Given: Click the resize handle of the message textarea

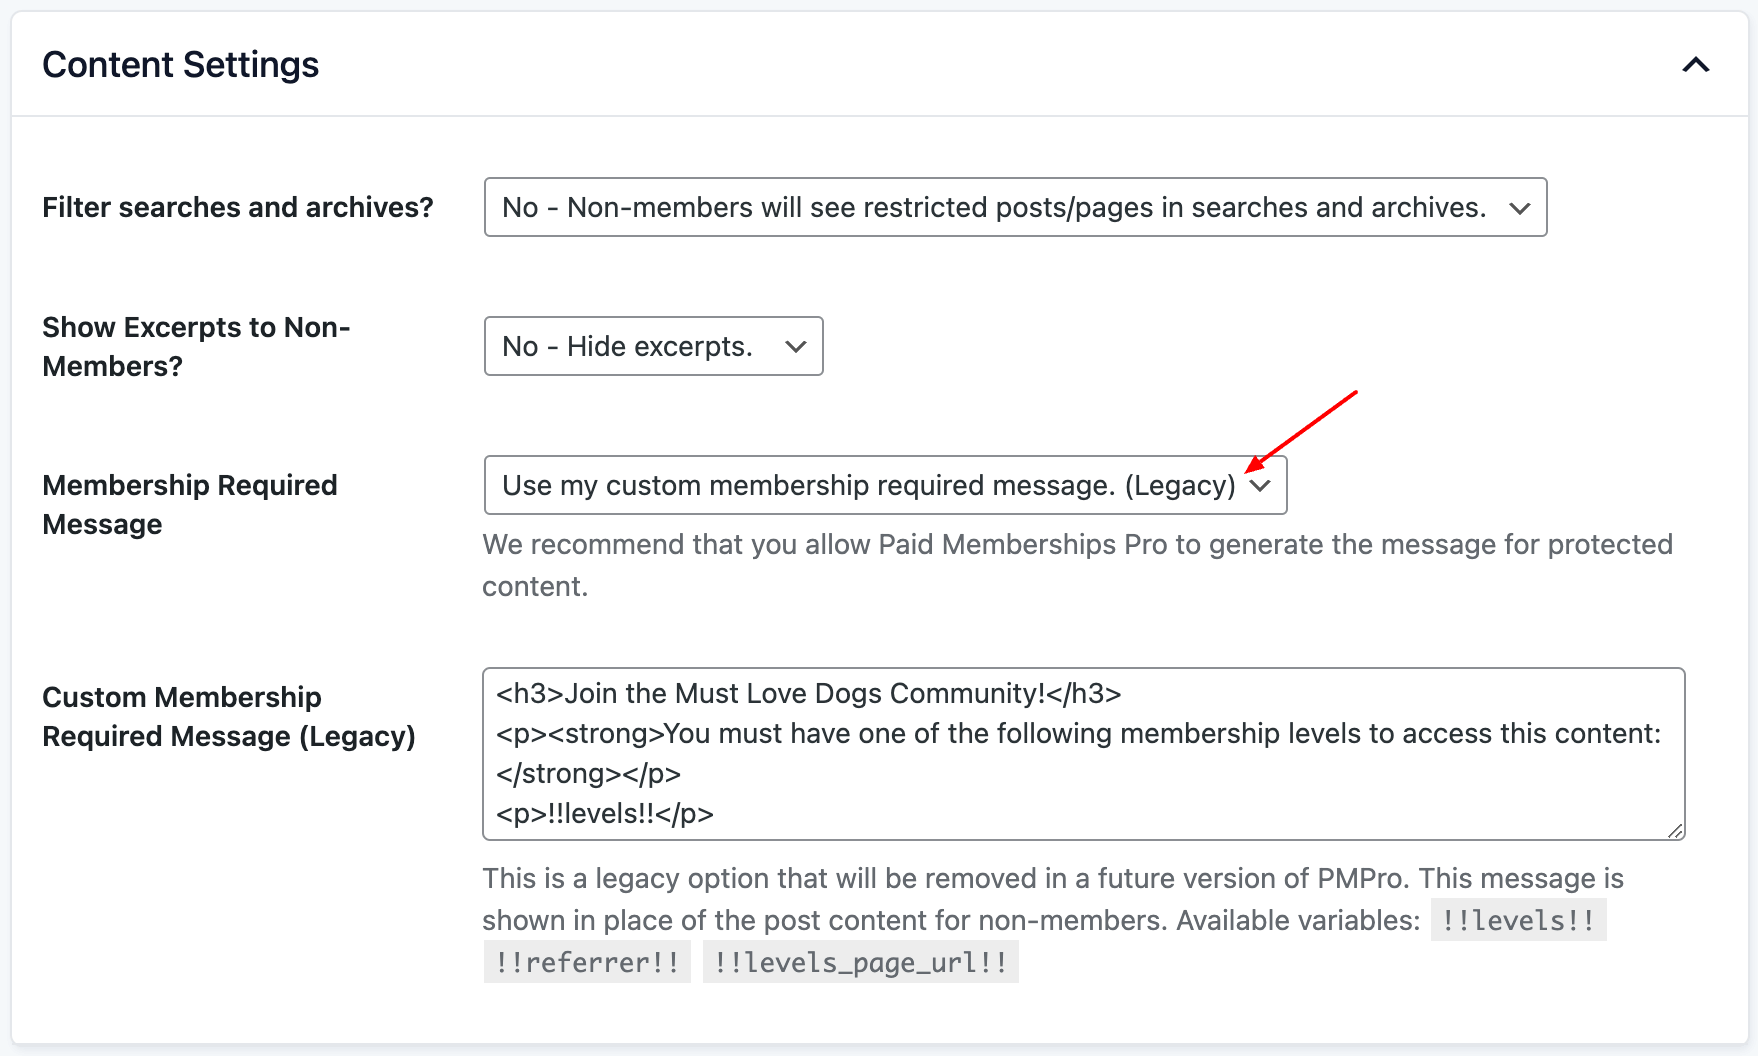Looking at the screenshot, I should tap(1675, 830).
